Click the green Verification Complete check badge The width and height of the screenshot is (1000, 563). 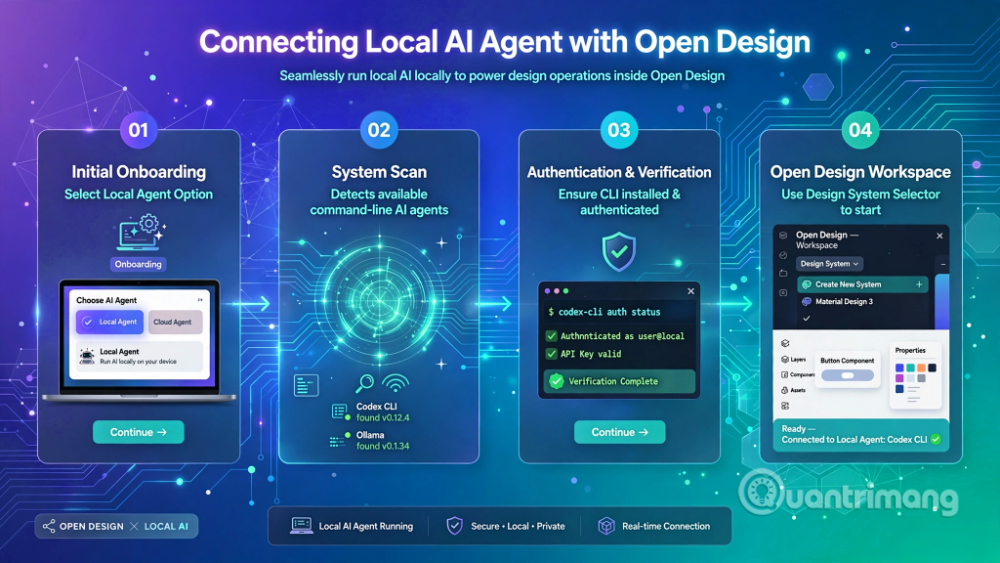[x=557, y=381]
